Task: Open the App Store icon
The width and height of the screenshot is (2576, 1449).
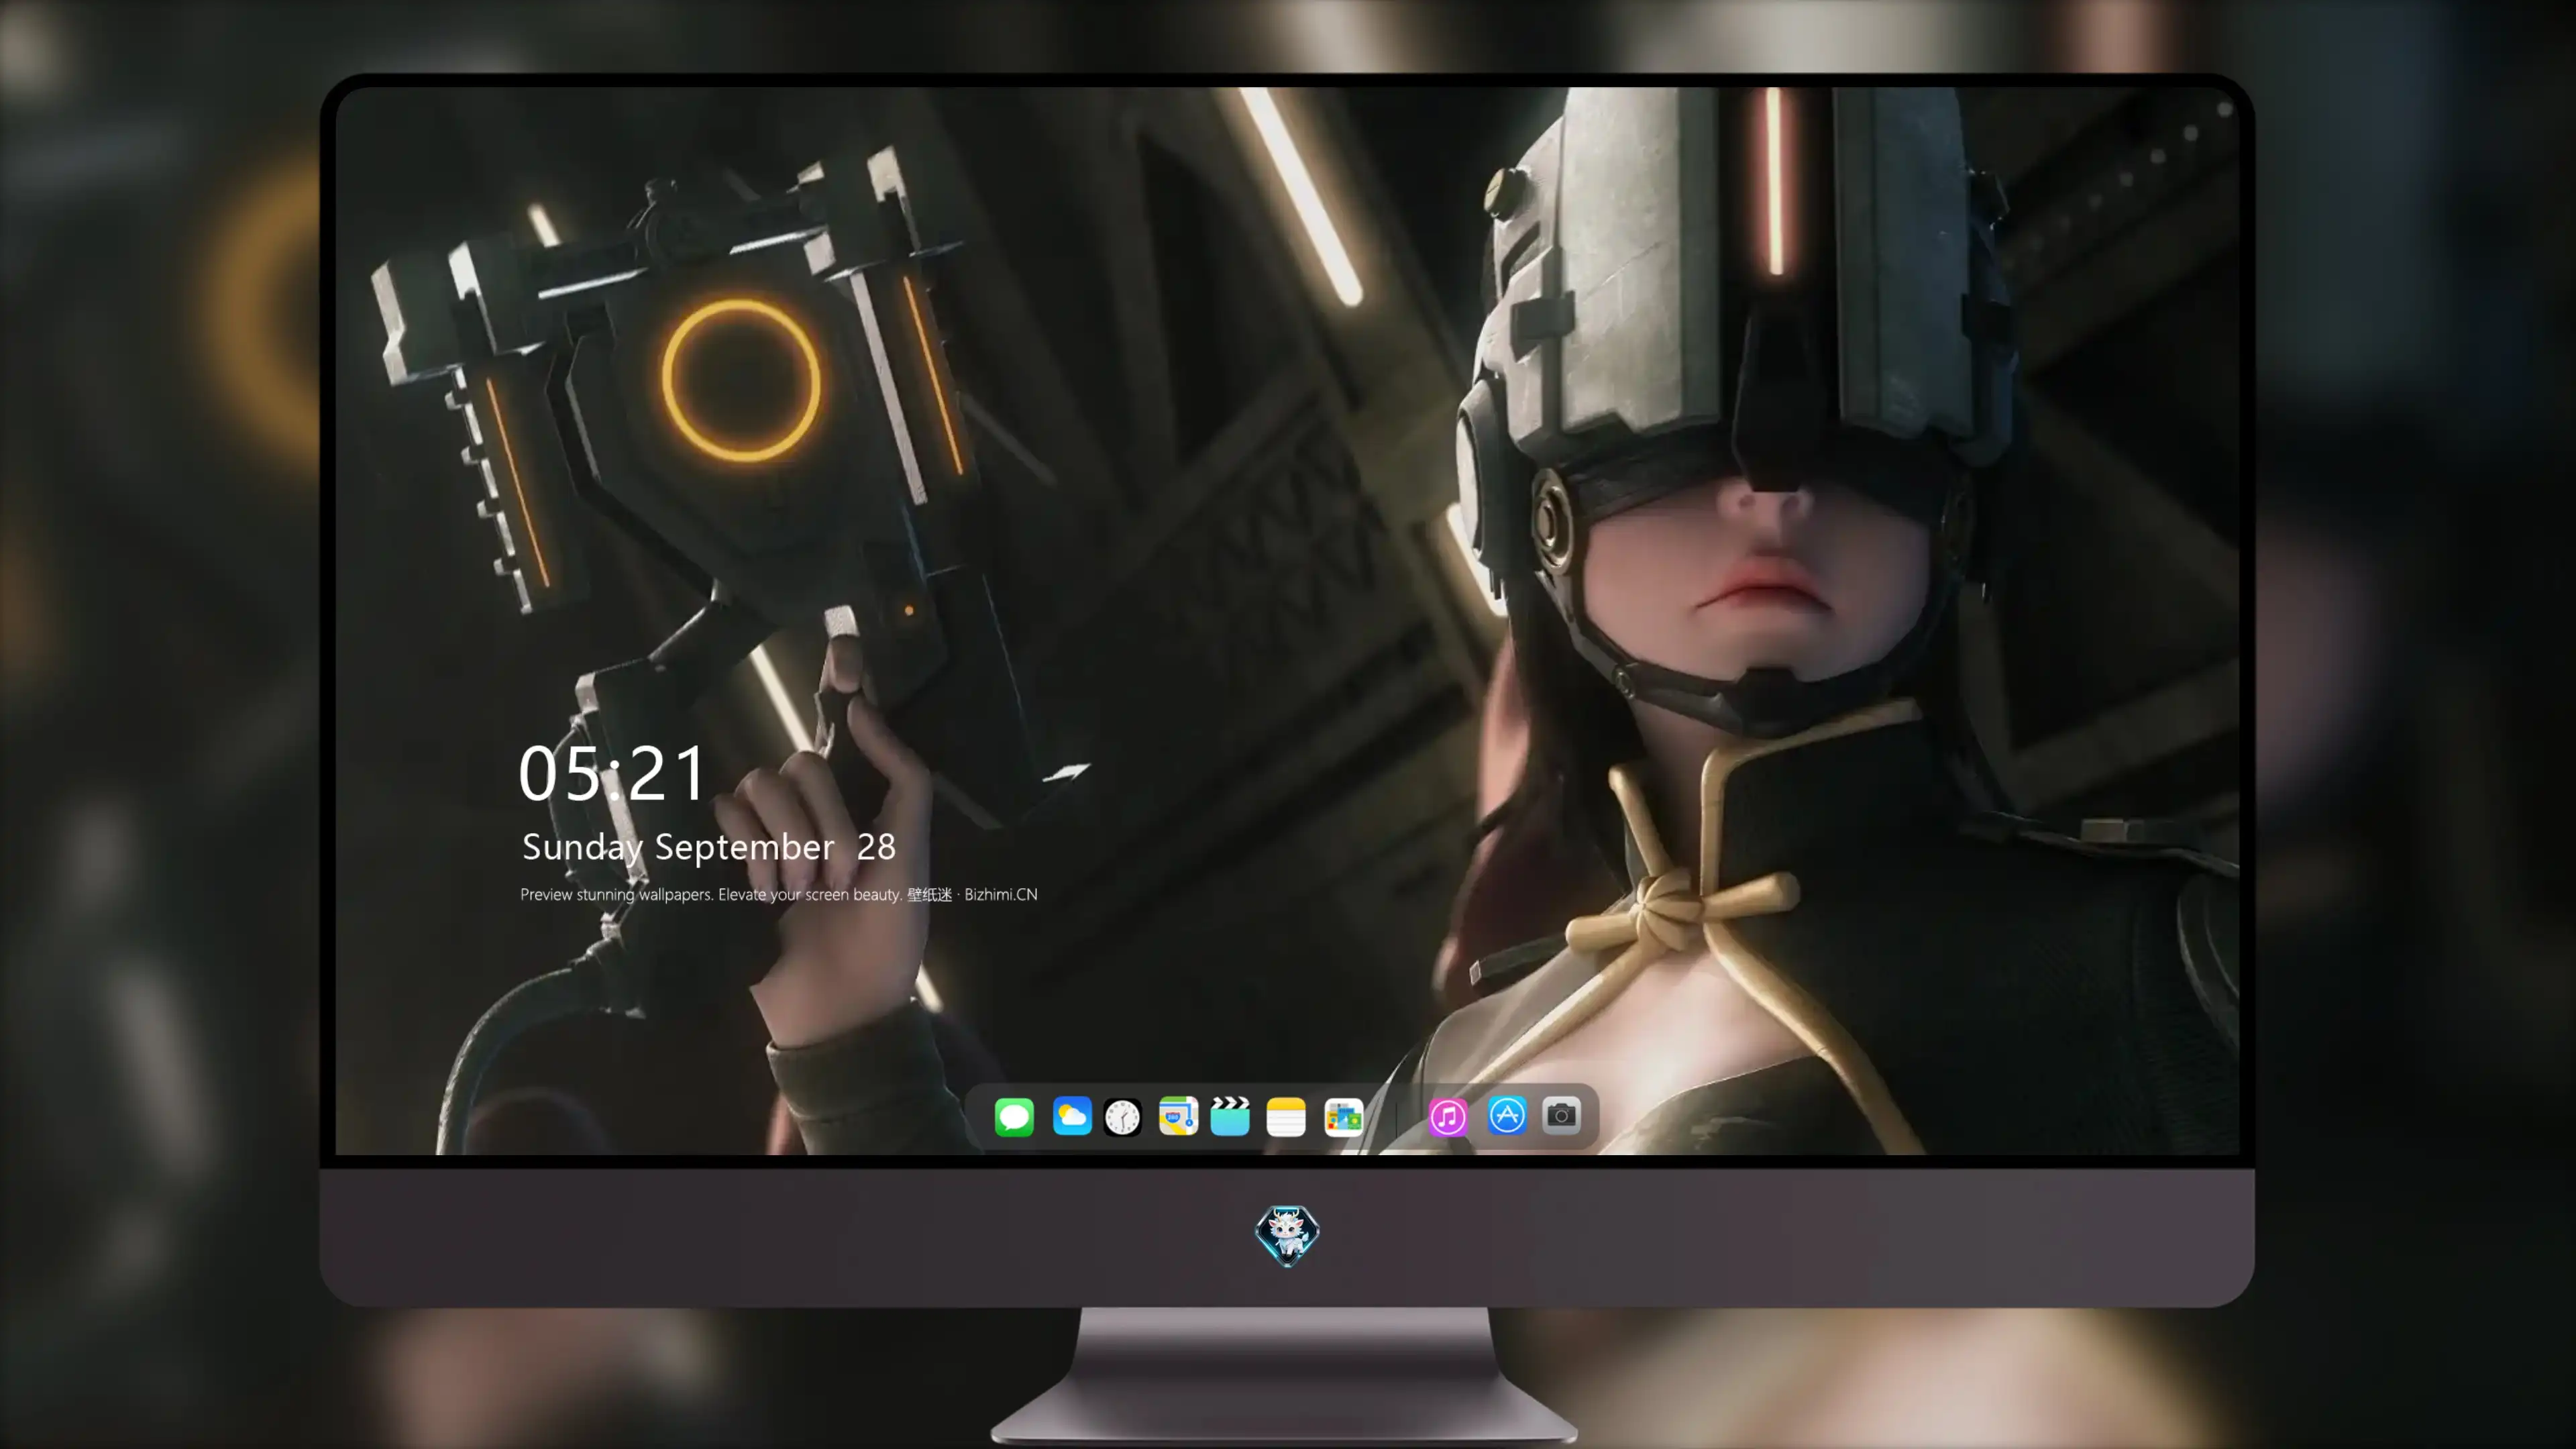Action: pos(1507,1115)
